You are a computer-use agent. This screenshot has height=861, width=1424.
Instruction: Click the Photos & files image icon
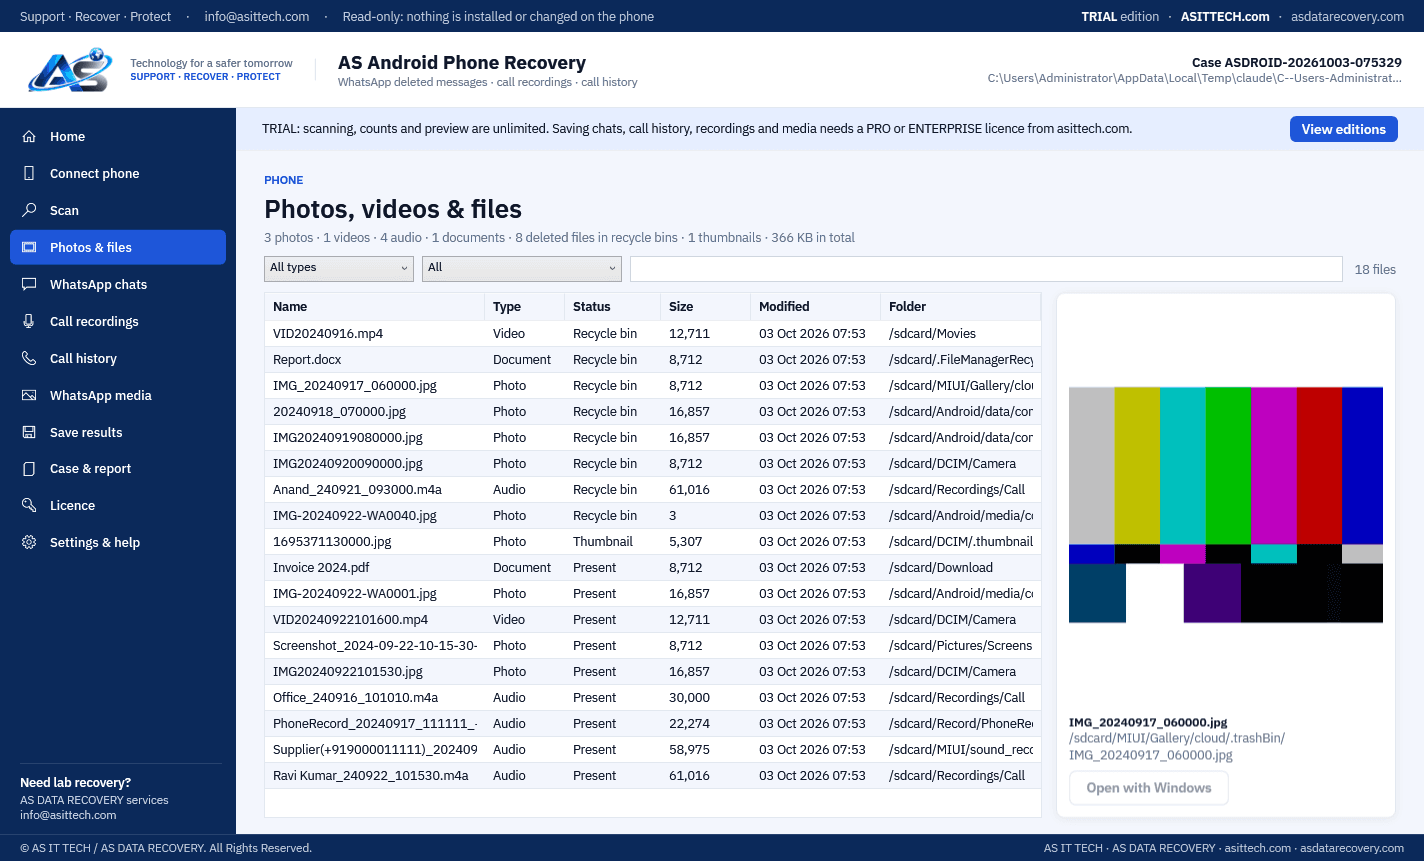tap(30, 248)
